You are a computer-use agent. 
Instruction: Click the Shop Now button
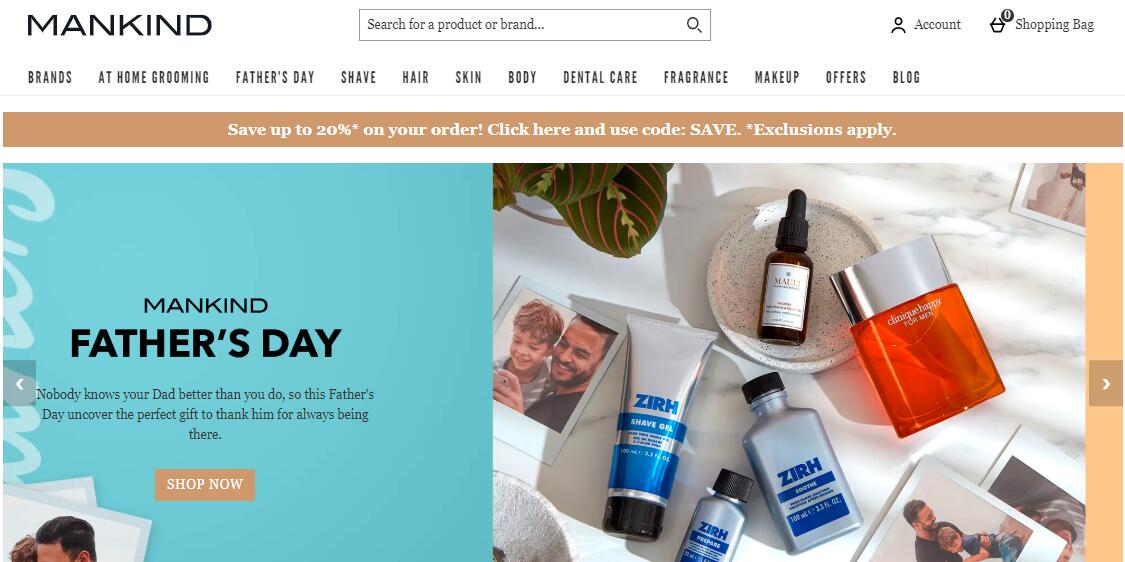(x=204, y=484)
